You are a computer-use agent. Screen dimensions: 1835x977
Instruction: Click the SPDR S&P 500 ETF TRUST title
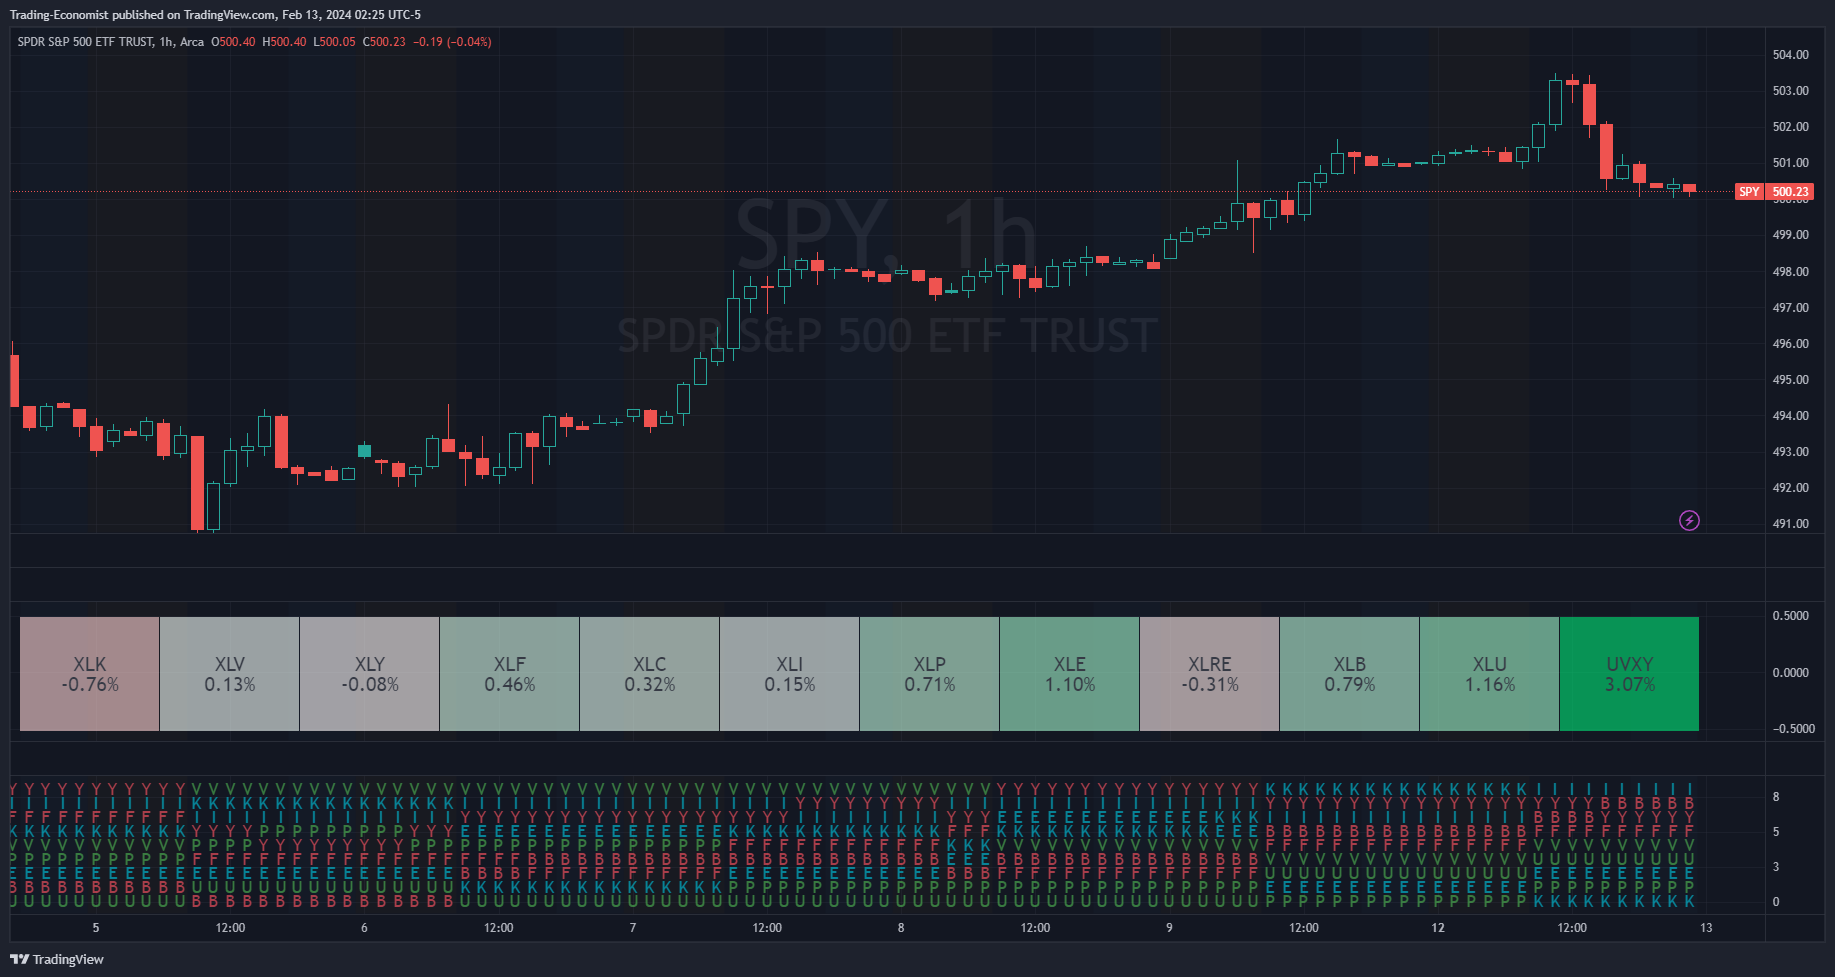click(x=86, y=42)
